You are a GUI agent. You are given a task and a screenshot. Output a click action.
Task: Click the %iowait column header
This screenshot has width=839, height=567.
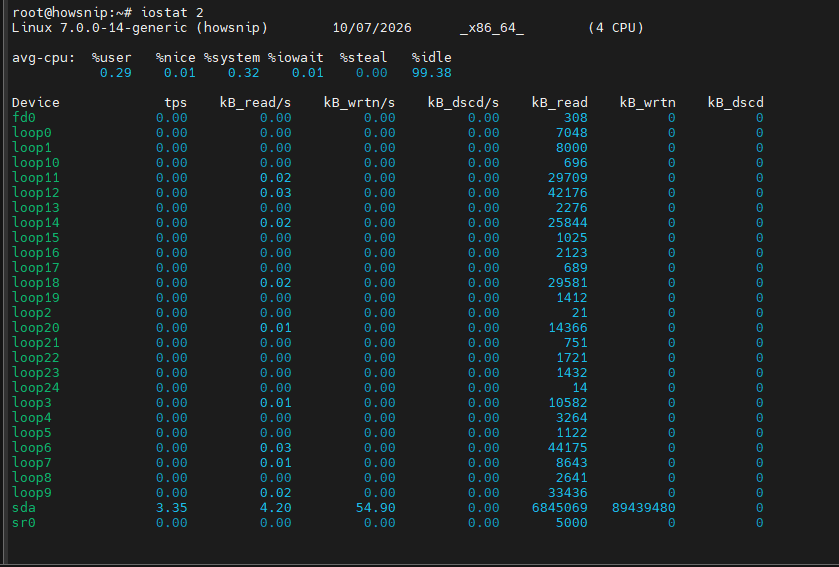[x=295, y=57]
